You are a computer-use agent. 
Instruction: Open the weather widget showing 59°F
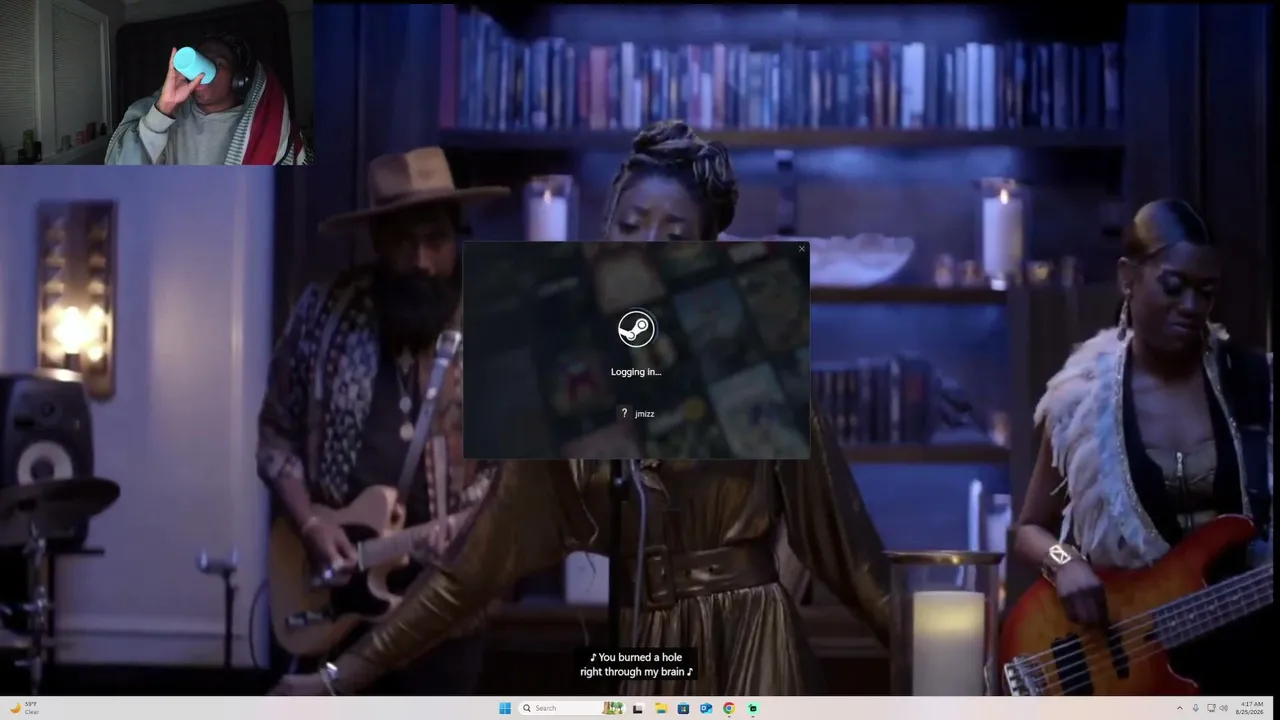[x=25, y=708]
